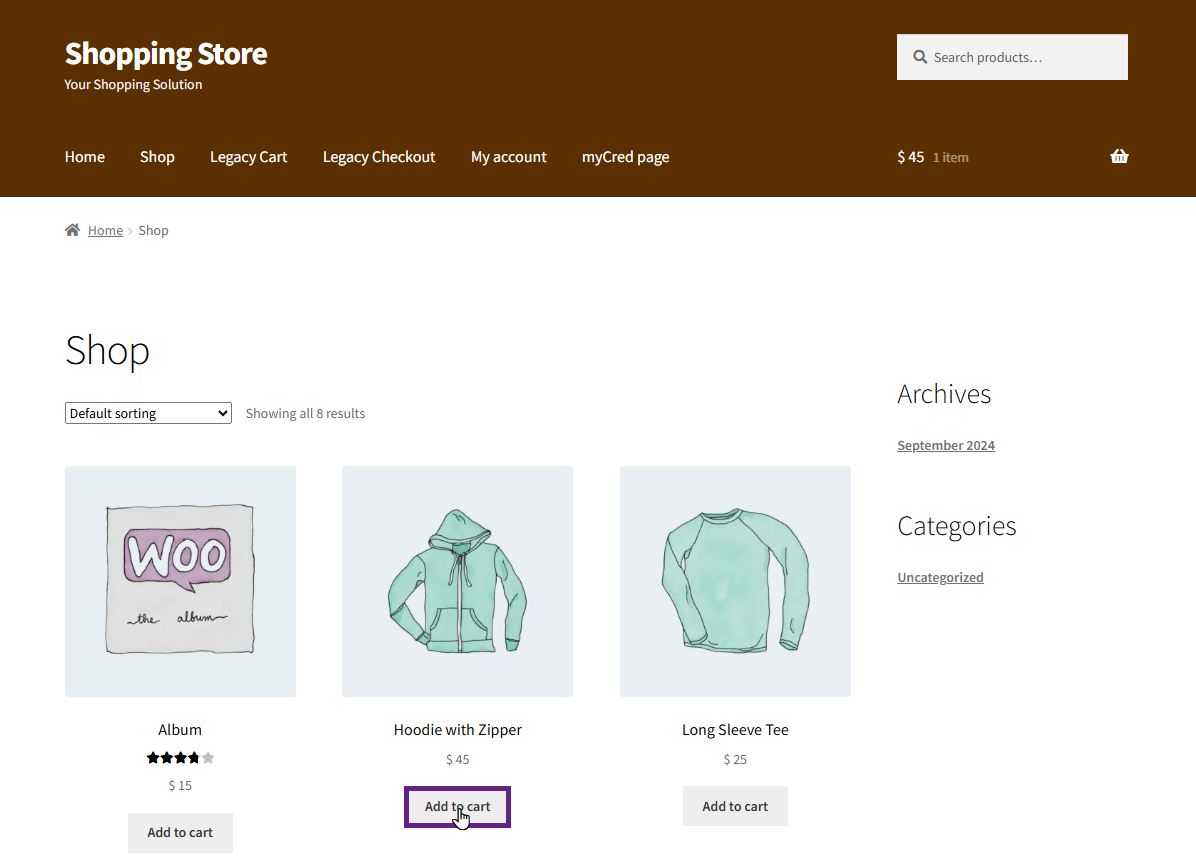Open the My account page
The height and width of the screenshot is (865, 1196).
click(x=509, y=157)
